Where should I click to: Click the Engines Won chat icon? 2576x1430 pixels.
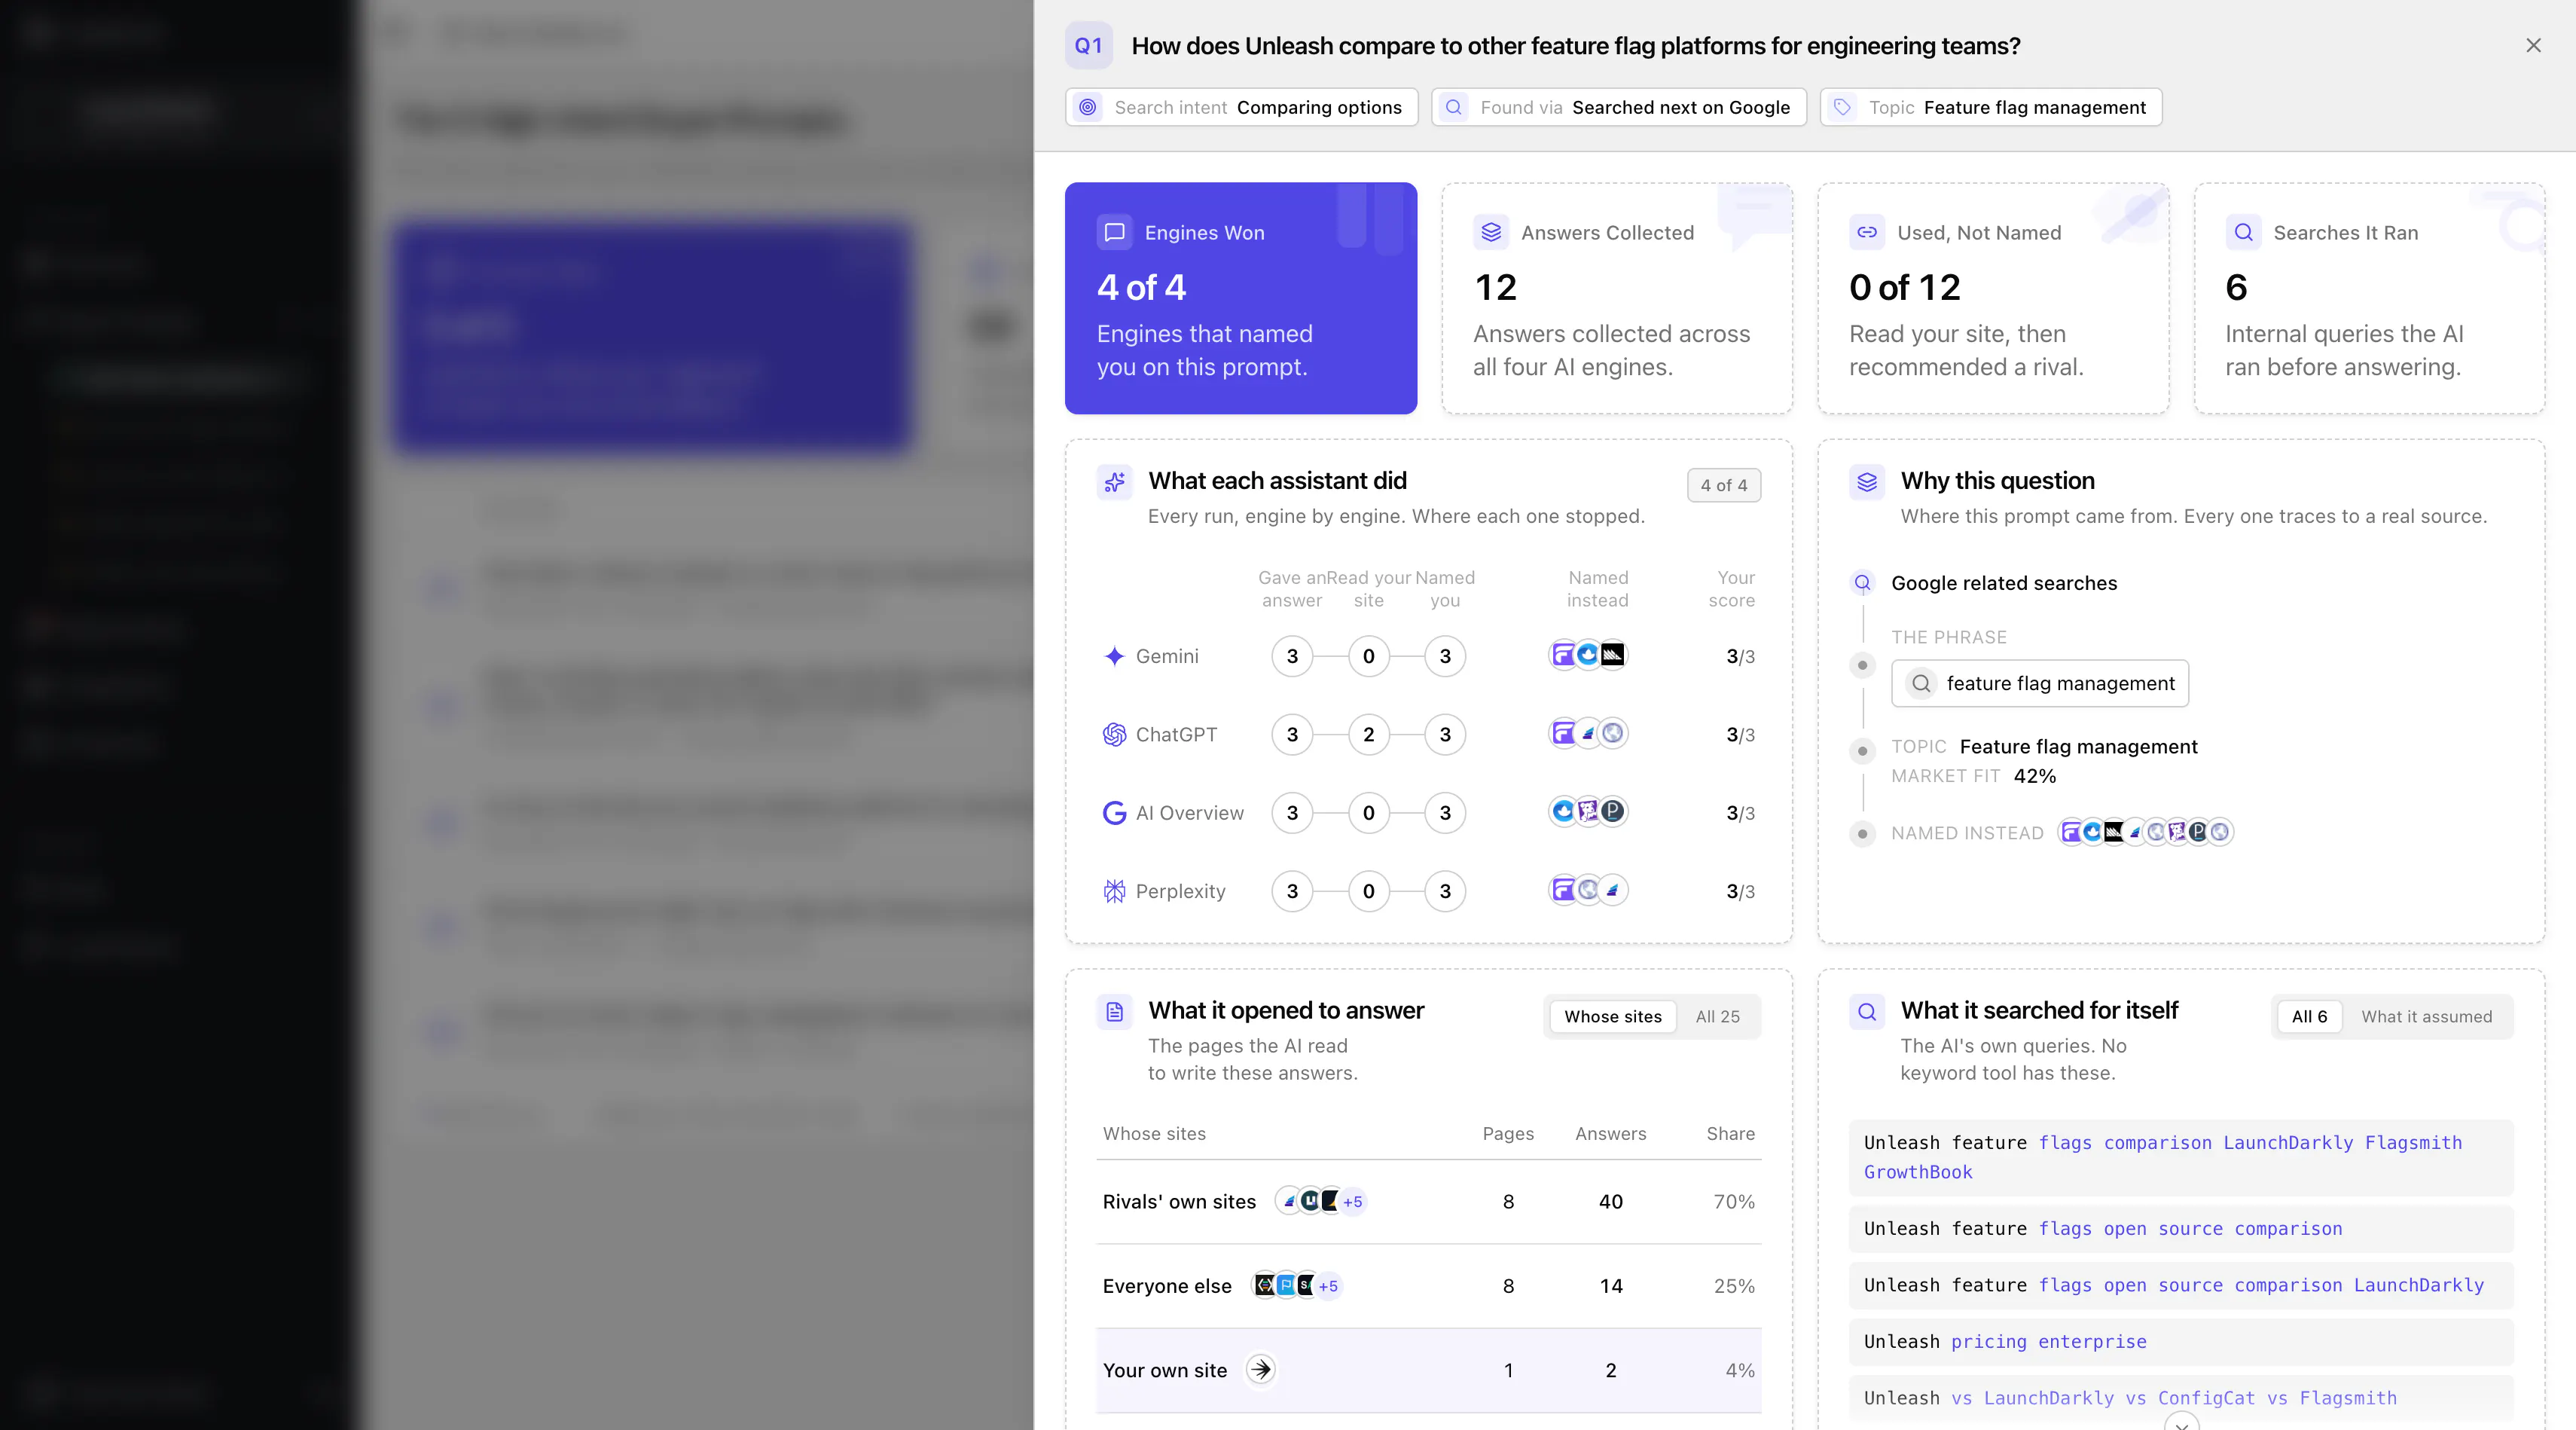coord(1114,232)
